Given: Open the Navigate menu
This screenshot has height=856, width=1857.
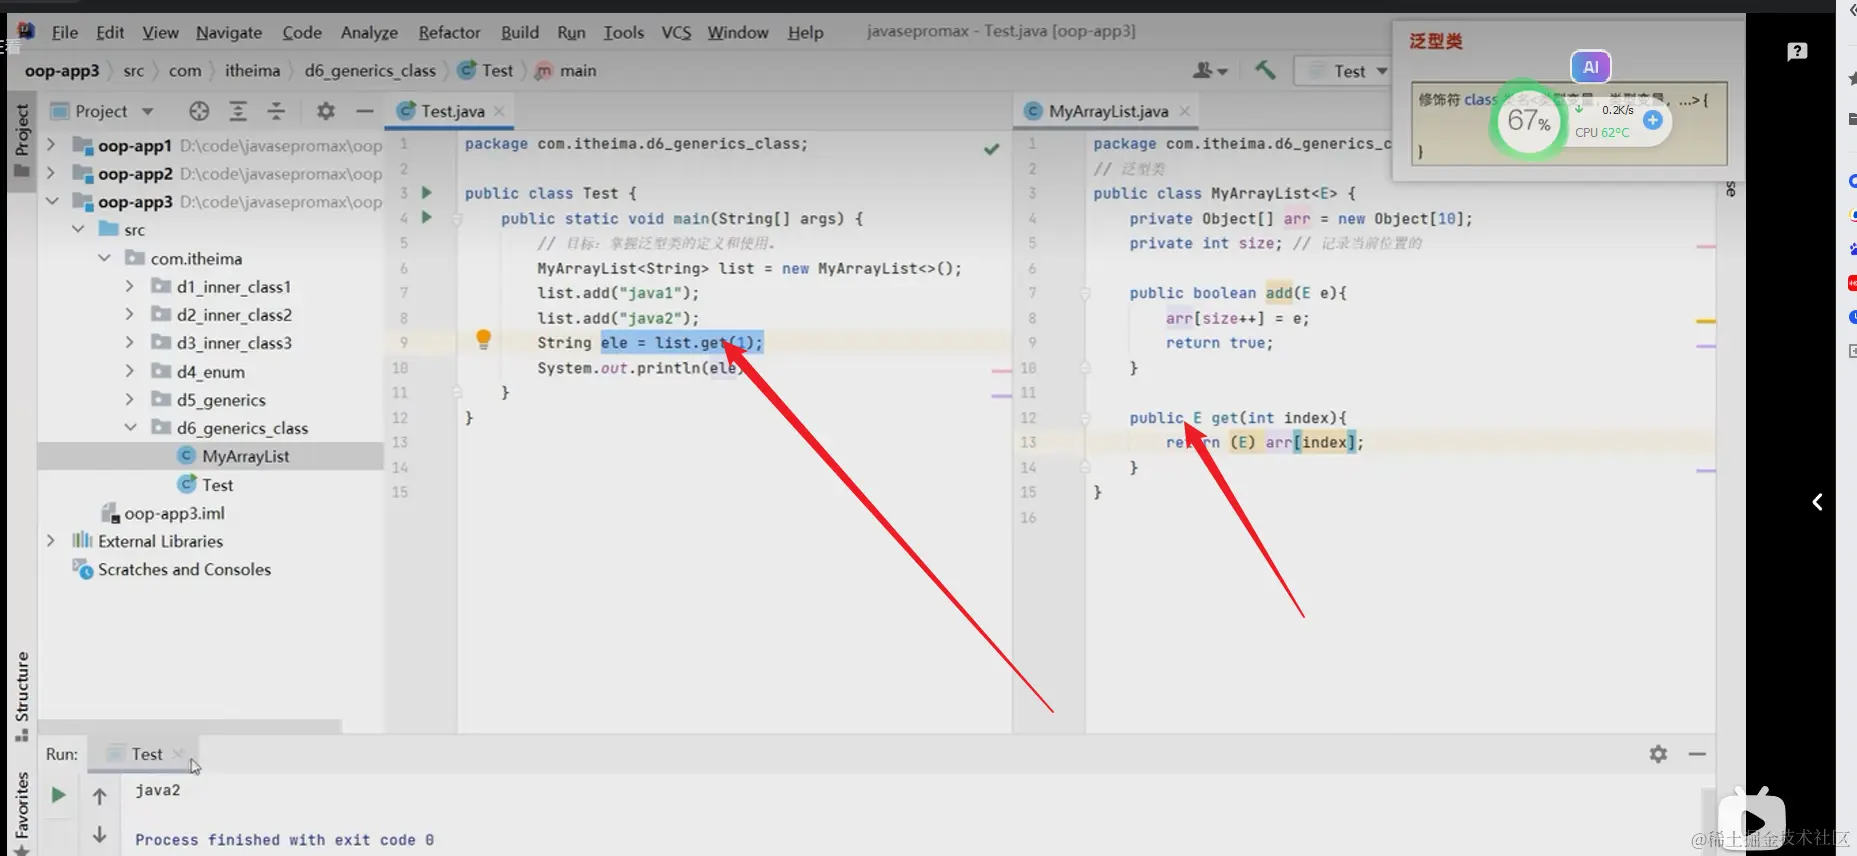Looking at the screenshot, I should coord(229,32).
